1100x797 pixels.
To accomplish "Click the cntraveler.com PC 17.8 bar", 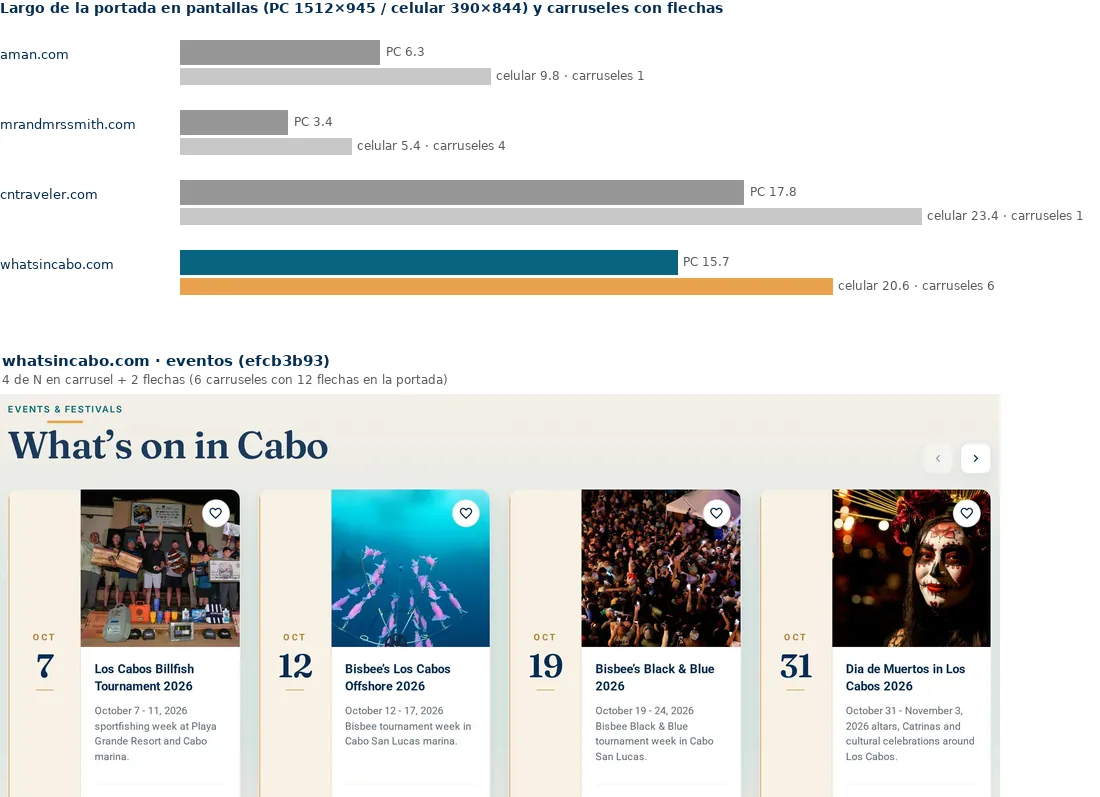I will [462, 192].
